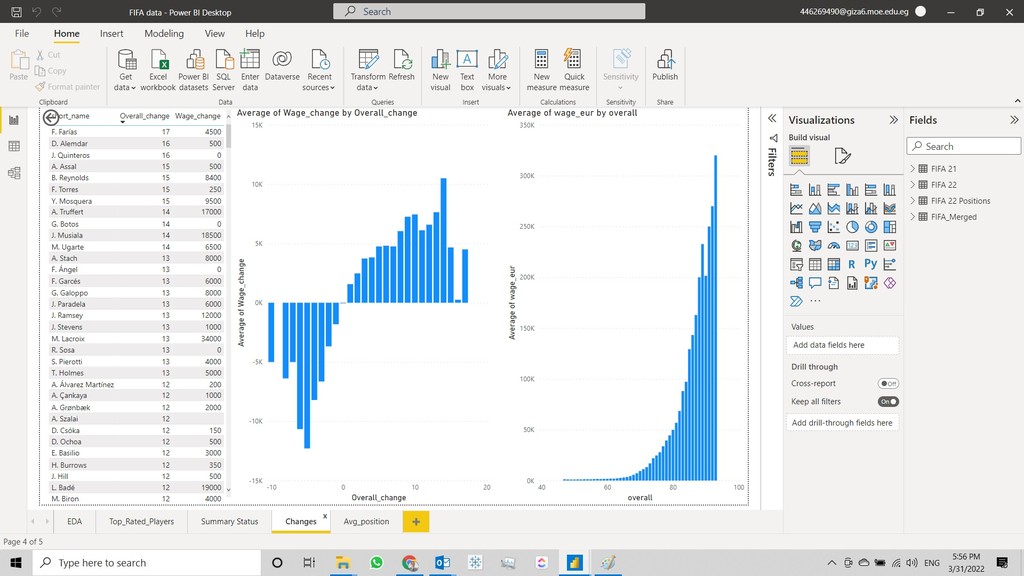The image size is (1024, 576).
Task: Import from Excel workbook
Action: tap(158, 71)
